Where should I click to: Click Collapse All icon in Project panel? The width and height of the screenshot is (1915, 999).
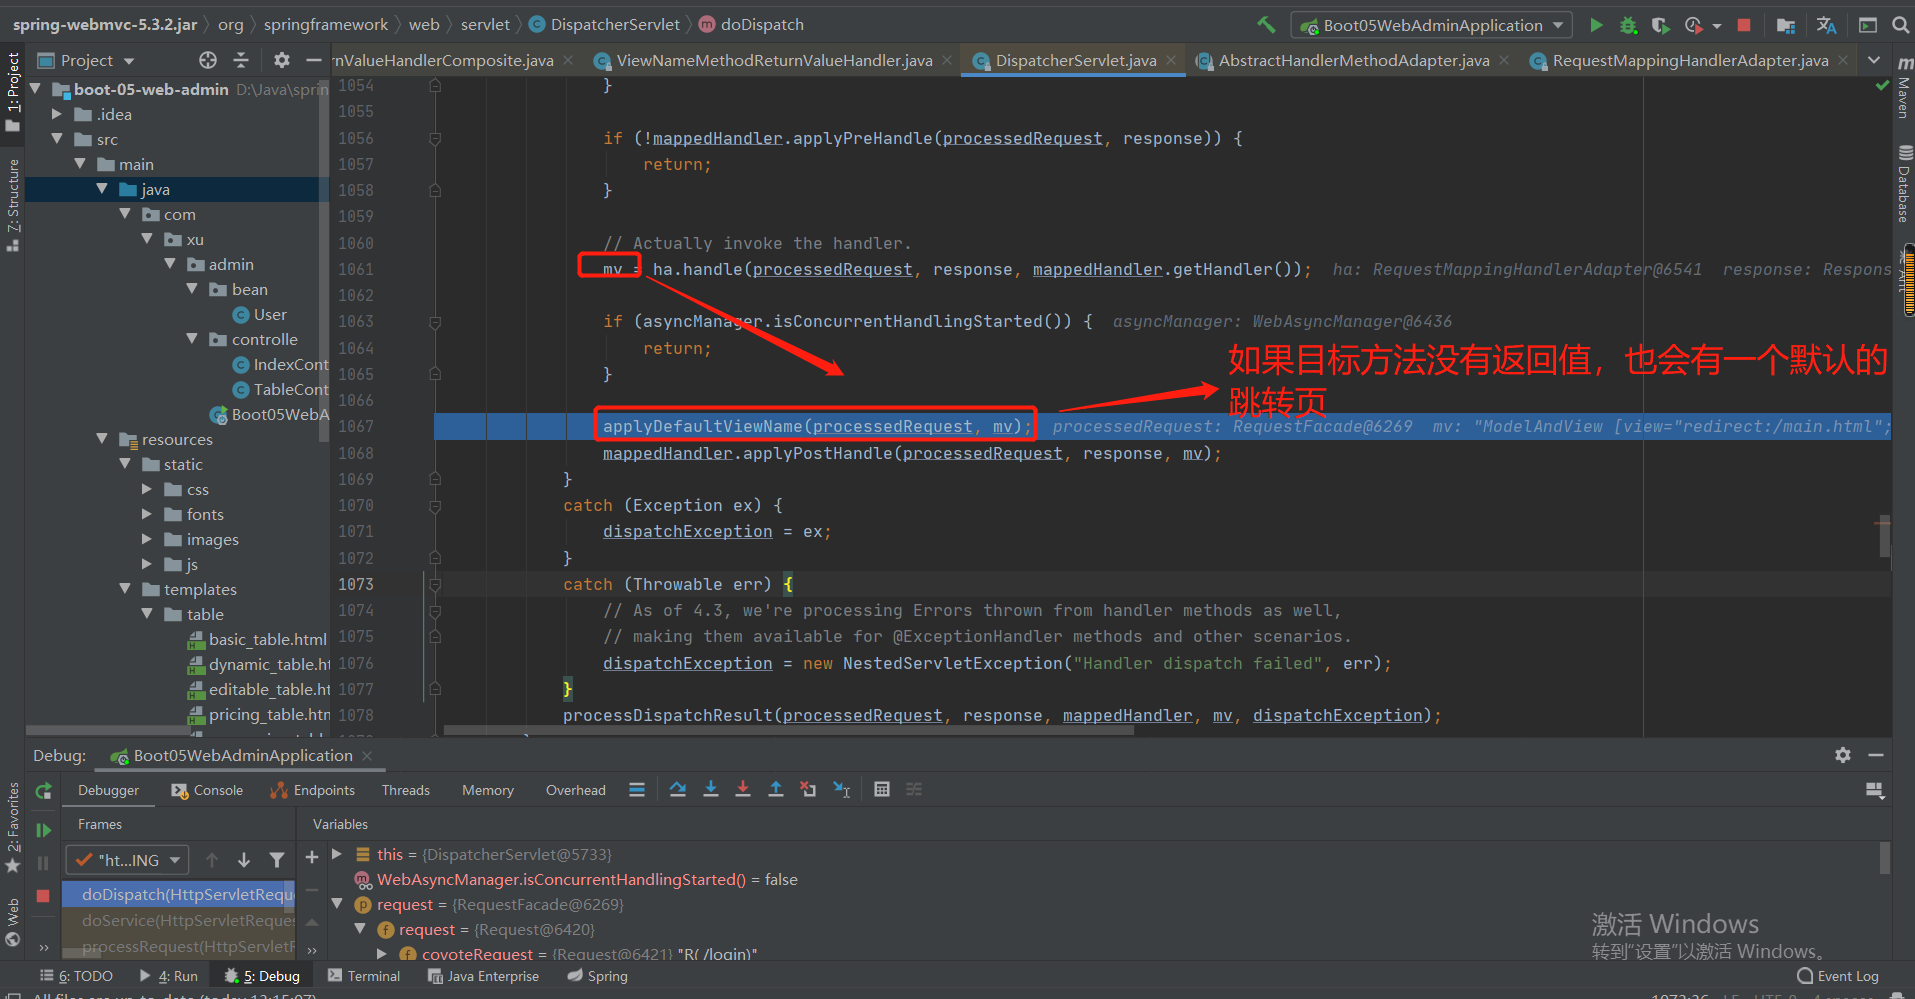pyautogui.click(x=241, y=60)
